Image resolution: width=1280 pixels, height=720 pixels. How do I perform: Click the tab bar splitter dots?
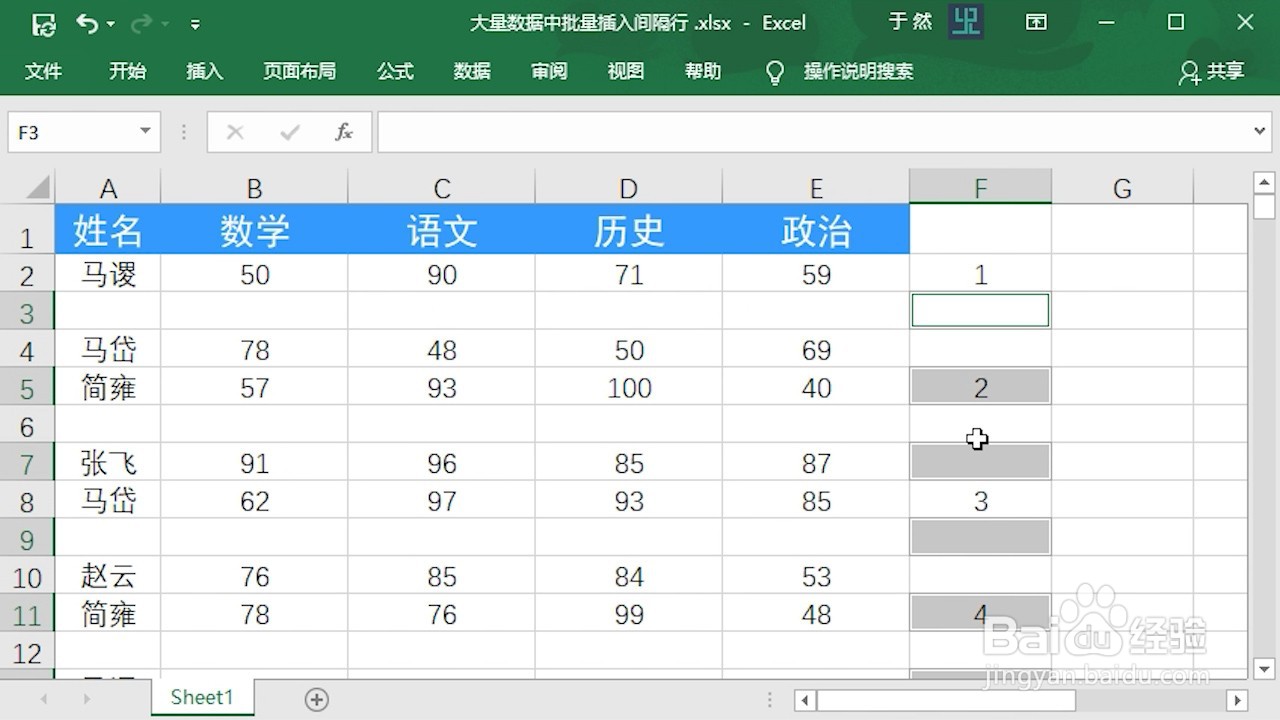tap(769, 700)
